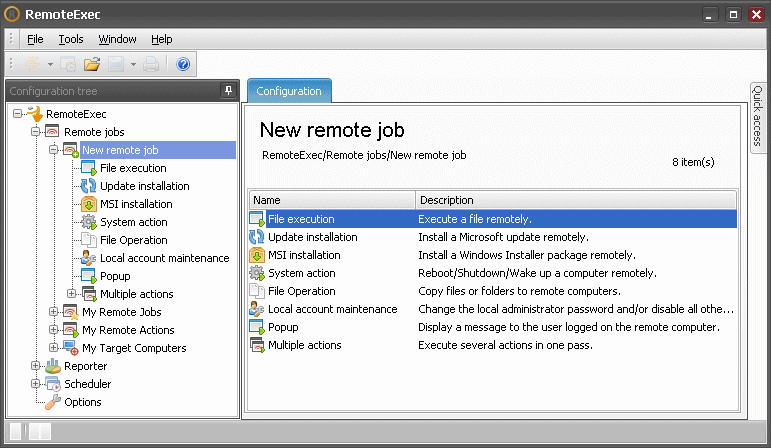The height and width of the screenshot is (448, 771).
Task: Click the Popup tree icon
Action: 89,276
